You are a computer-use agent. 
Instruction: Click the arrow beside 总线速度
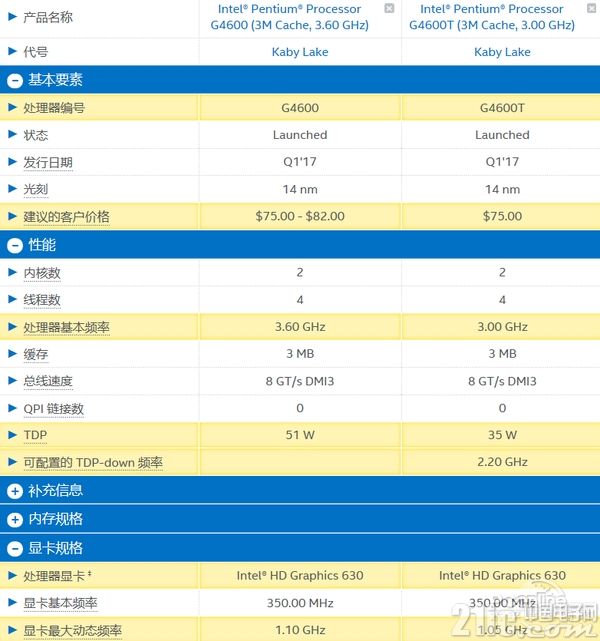(x=12, y=381)
